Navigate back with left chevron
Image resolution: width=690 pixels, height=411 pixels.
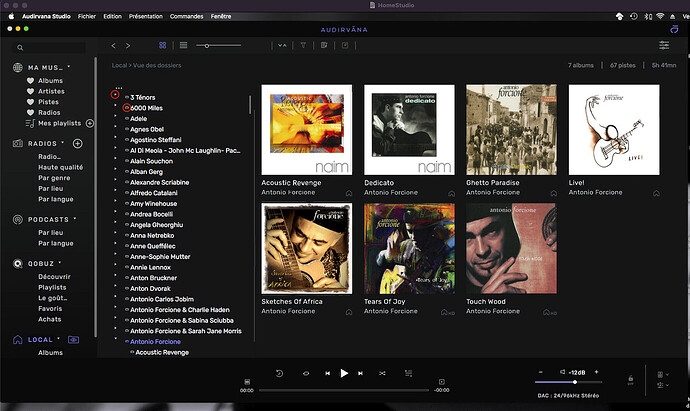tap(114, 45)
